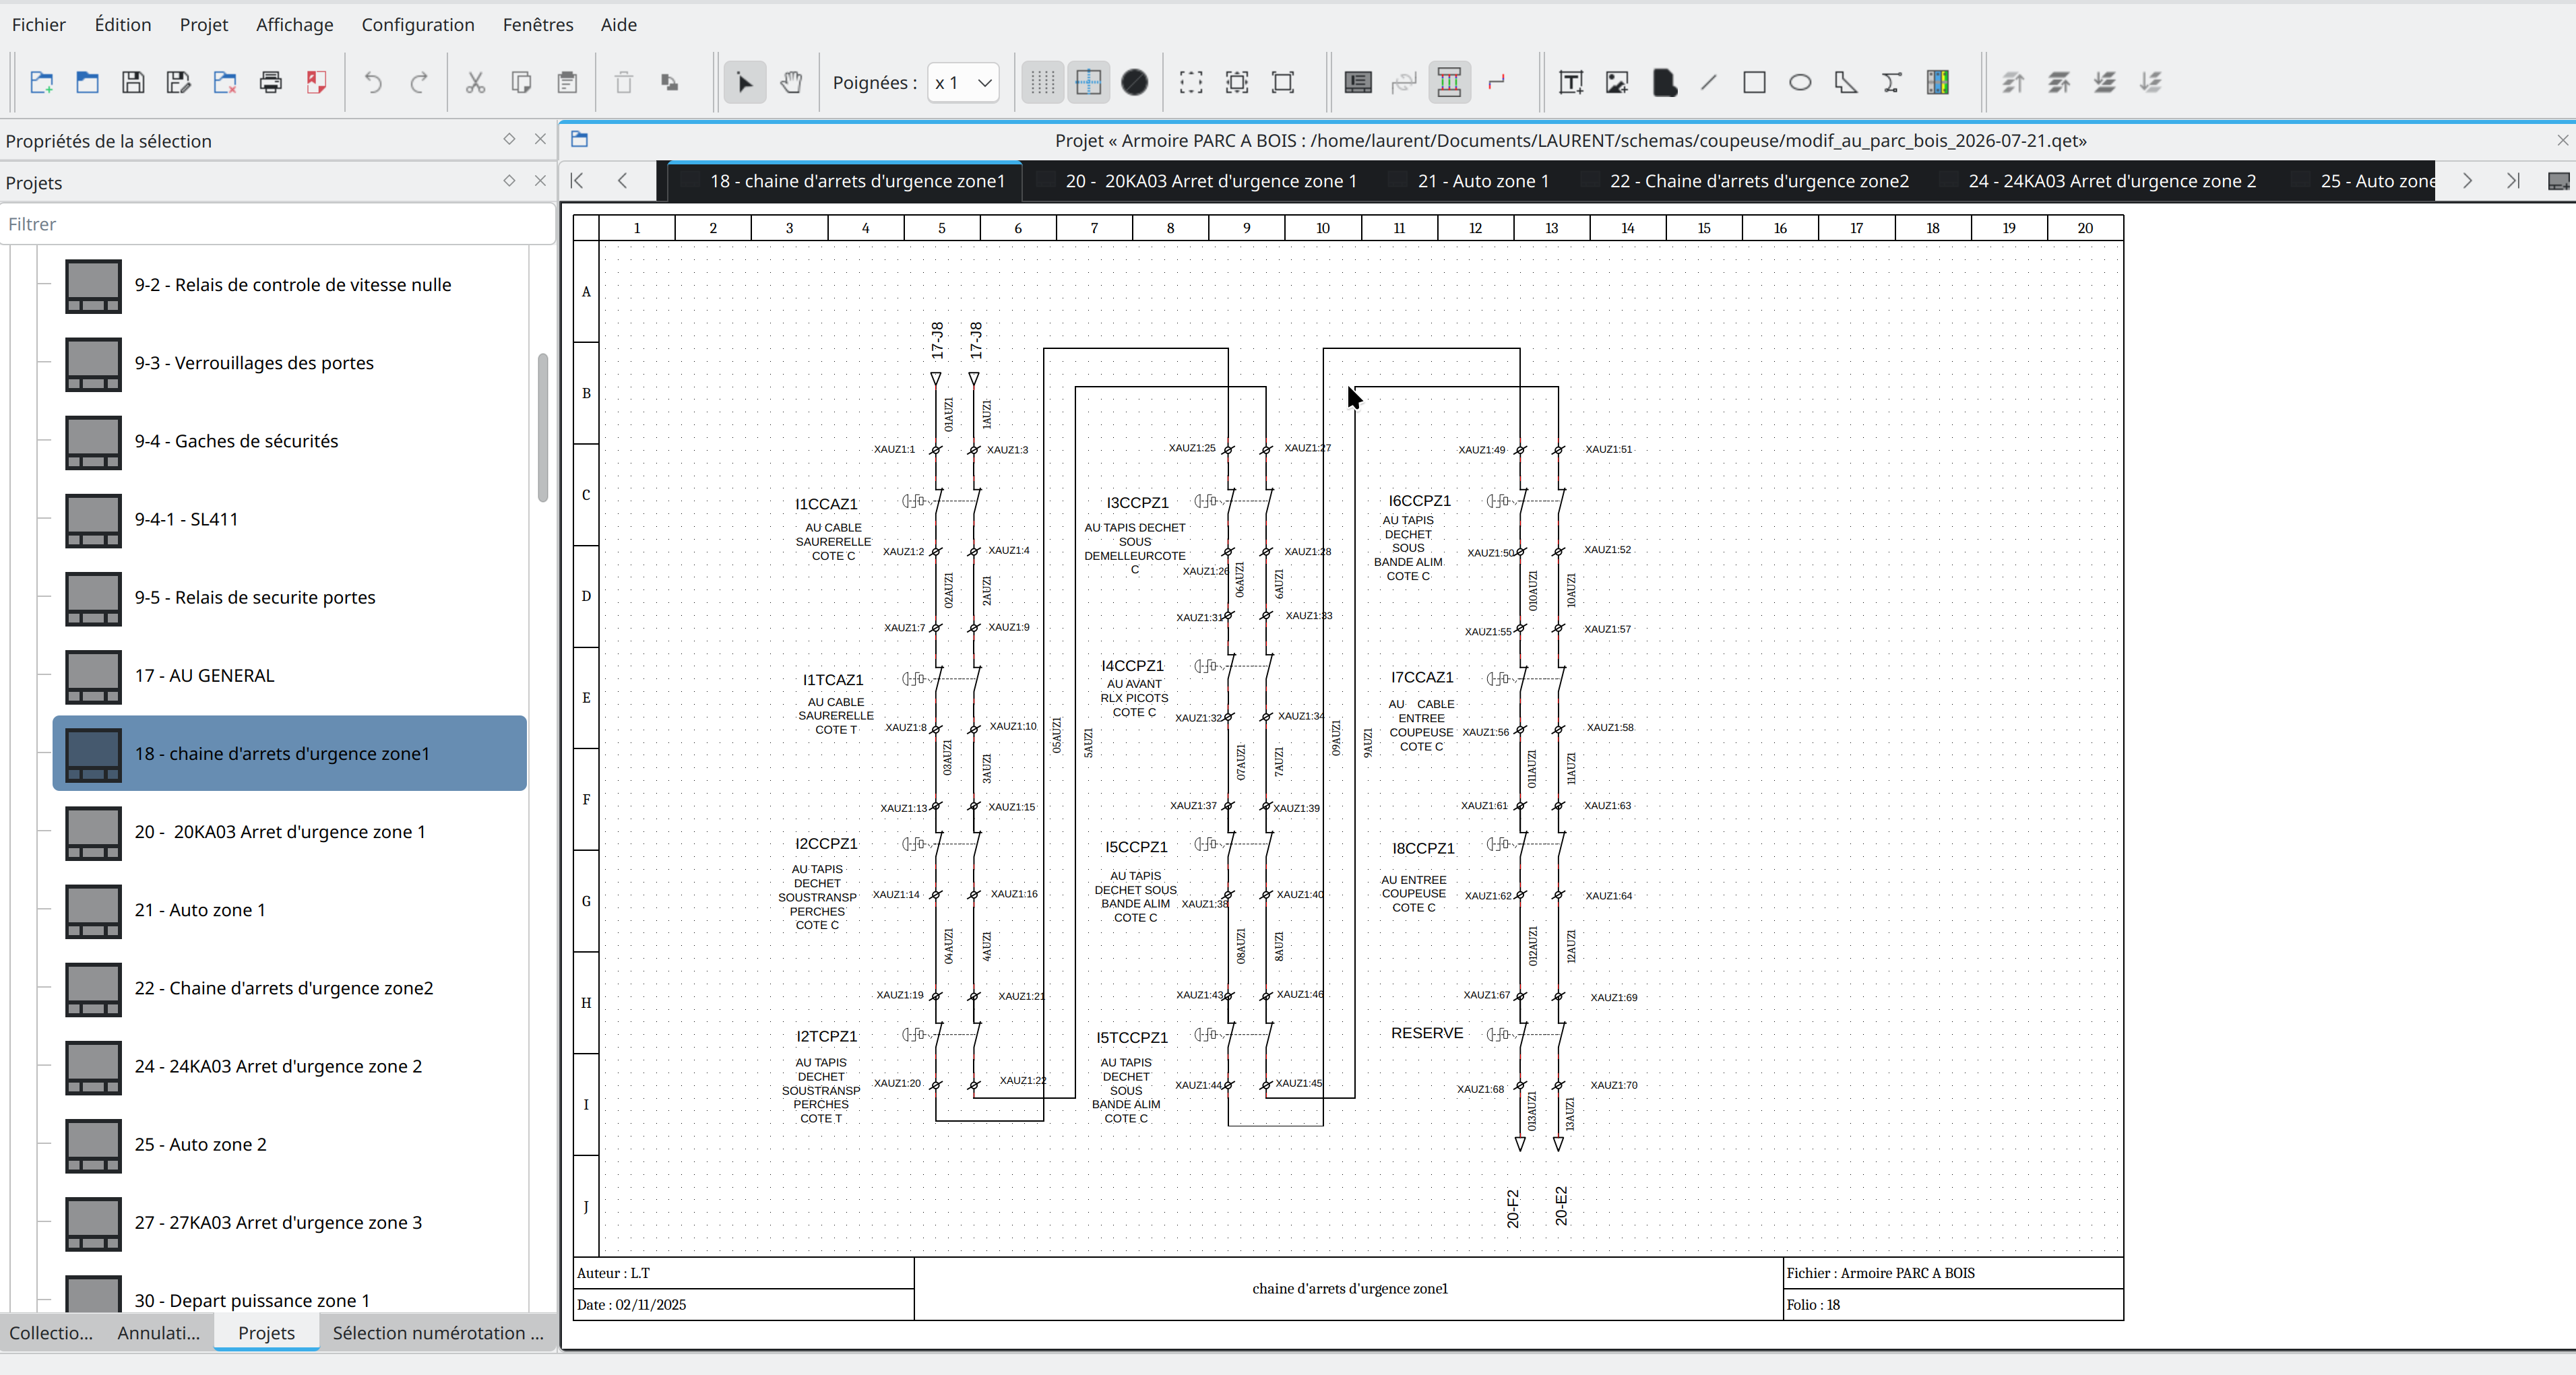Open the Affichage menu
The height and width of the screenshot is (1375, 2576).
coord(294,24)
